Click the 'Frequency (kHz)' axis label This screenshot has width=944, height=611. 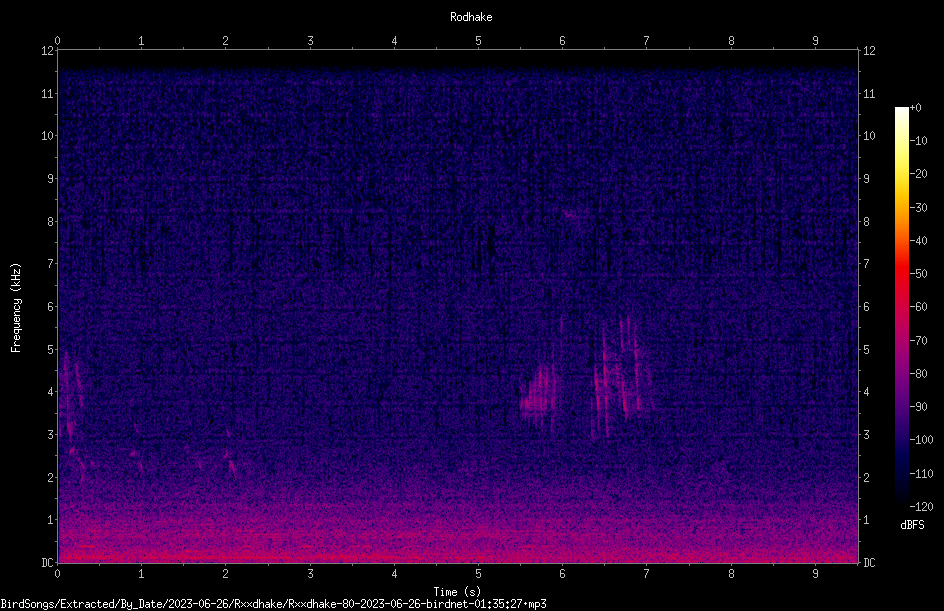pos(16,308)
